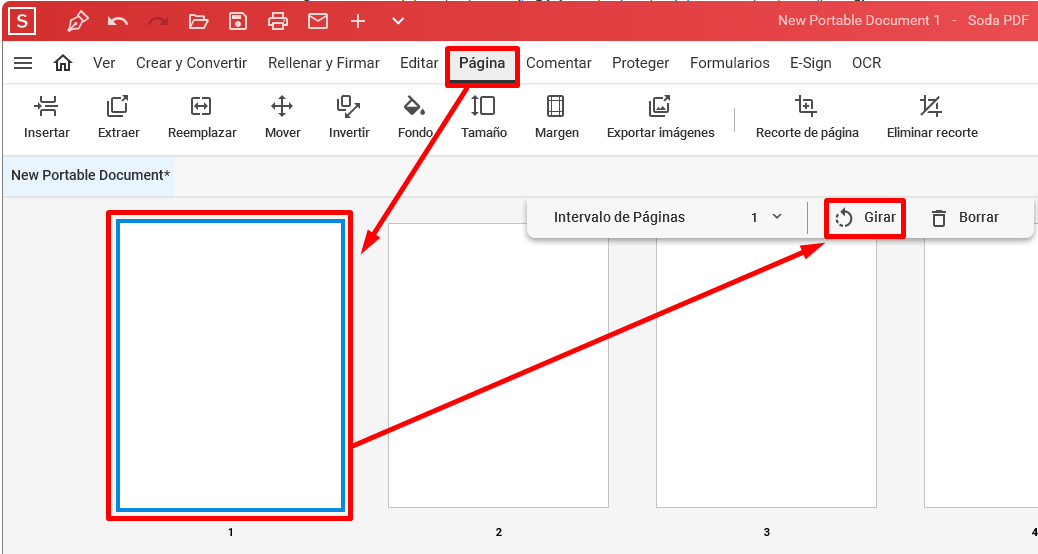Open a file with folder icon
Screen dimensions: 1038x554
click(198, 21)
